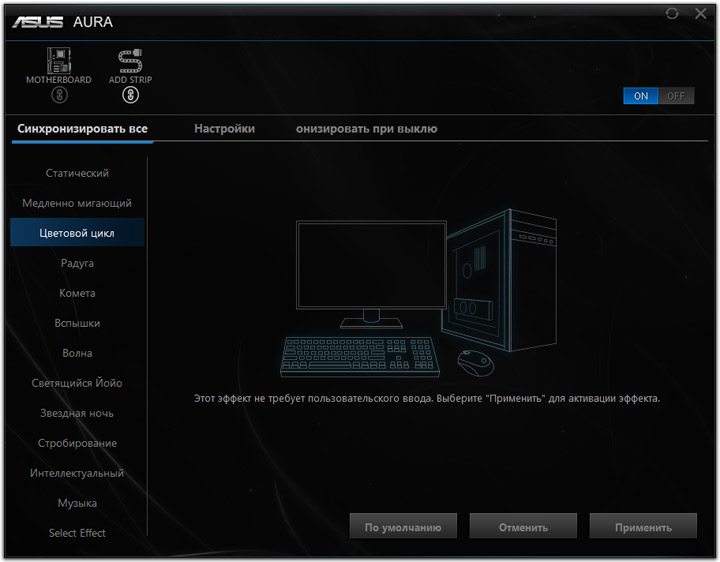Click the mouse in illustration

(x=476, y=362)
